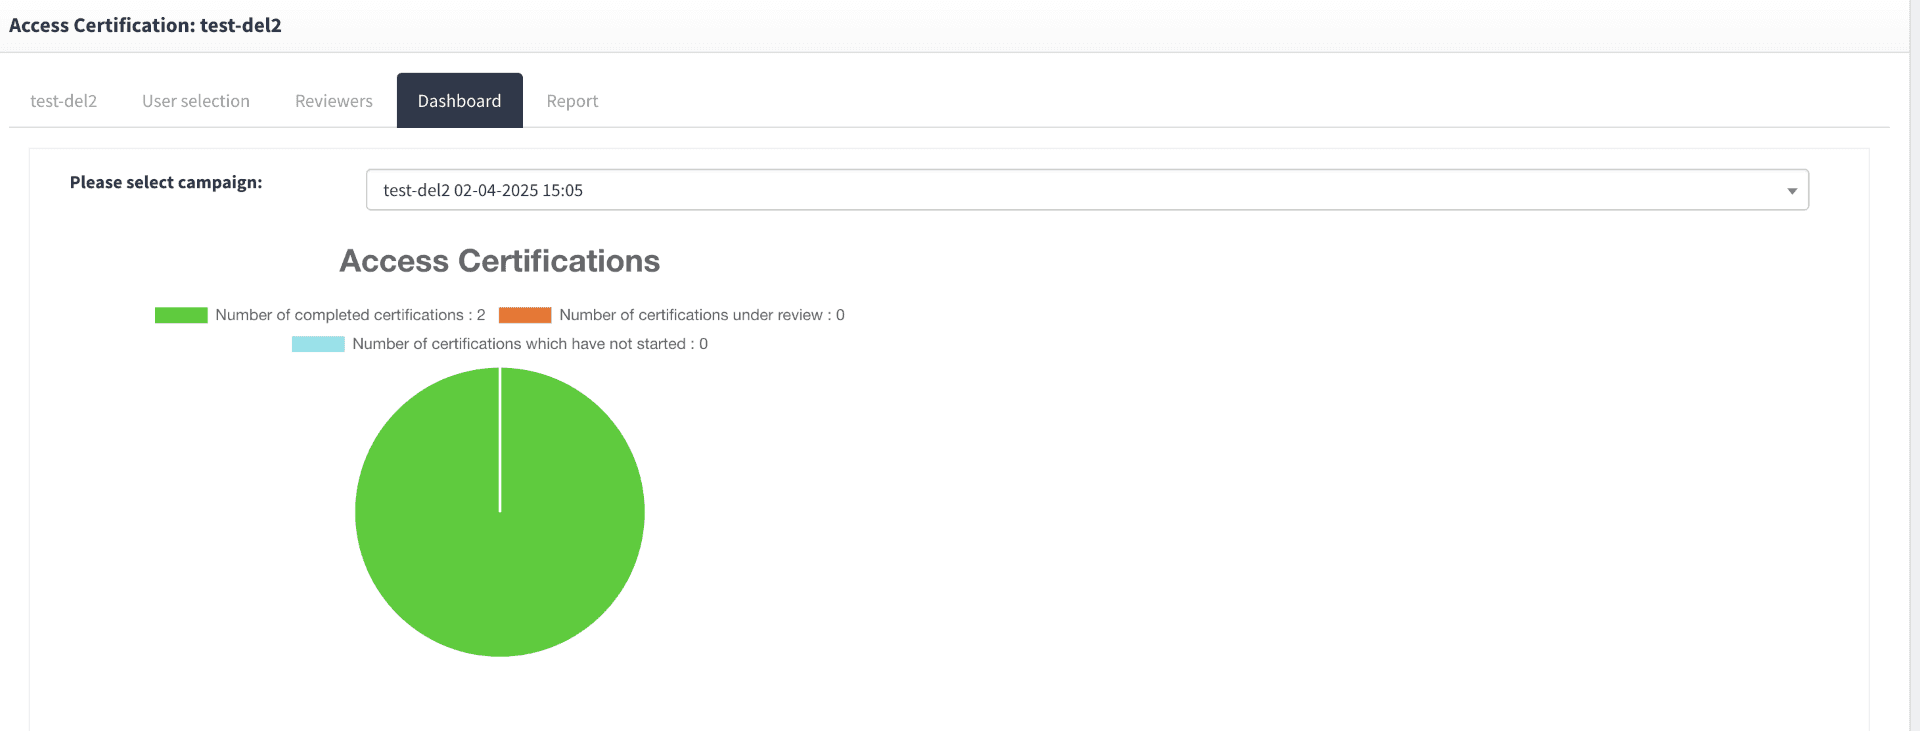Viewport: 1920px width, 731px height.
Task: Click the 'Please select campaign:' label
Action: (x=166, y=182)
